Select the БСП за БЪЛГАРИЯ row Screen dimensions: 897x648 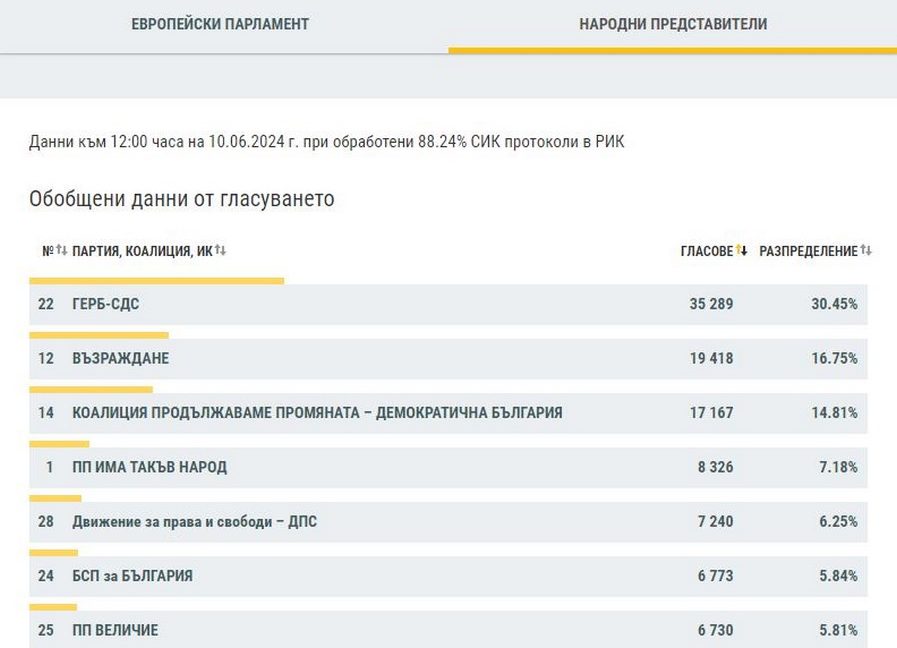(132, 576)
